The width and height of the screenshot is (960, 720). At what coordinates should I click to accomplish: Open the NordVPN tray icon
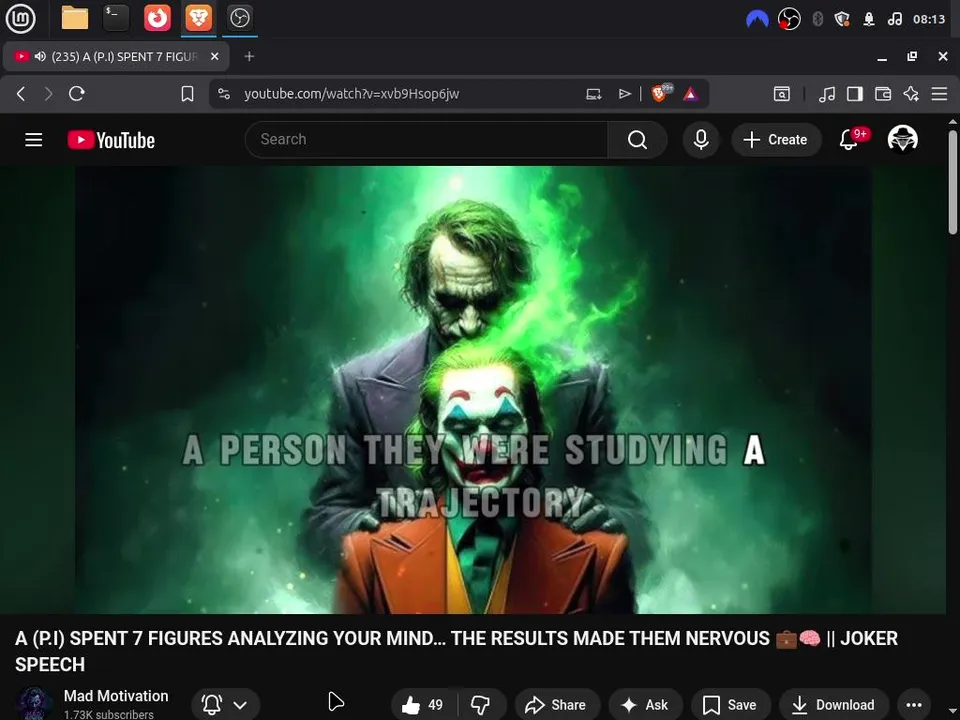pos(757,19)
